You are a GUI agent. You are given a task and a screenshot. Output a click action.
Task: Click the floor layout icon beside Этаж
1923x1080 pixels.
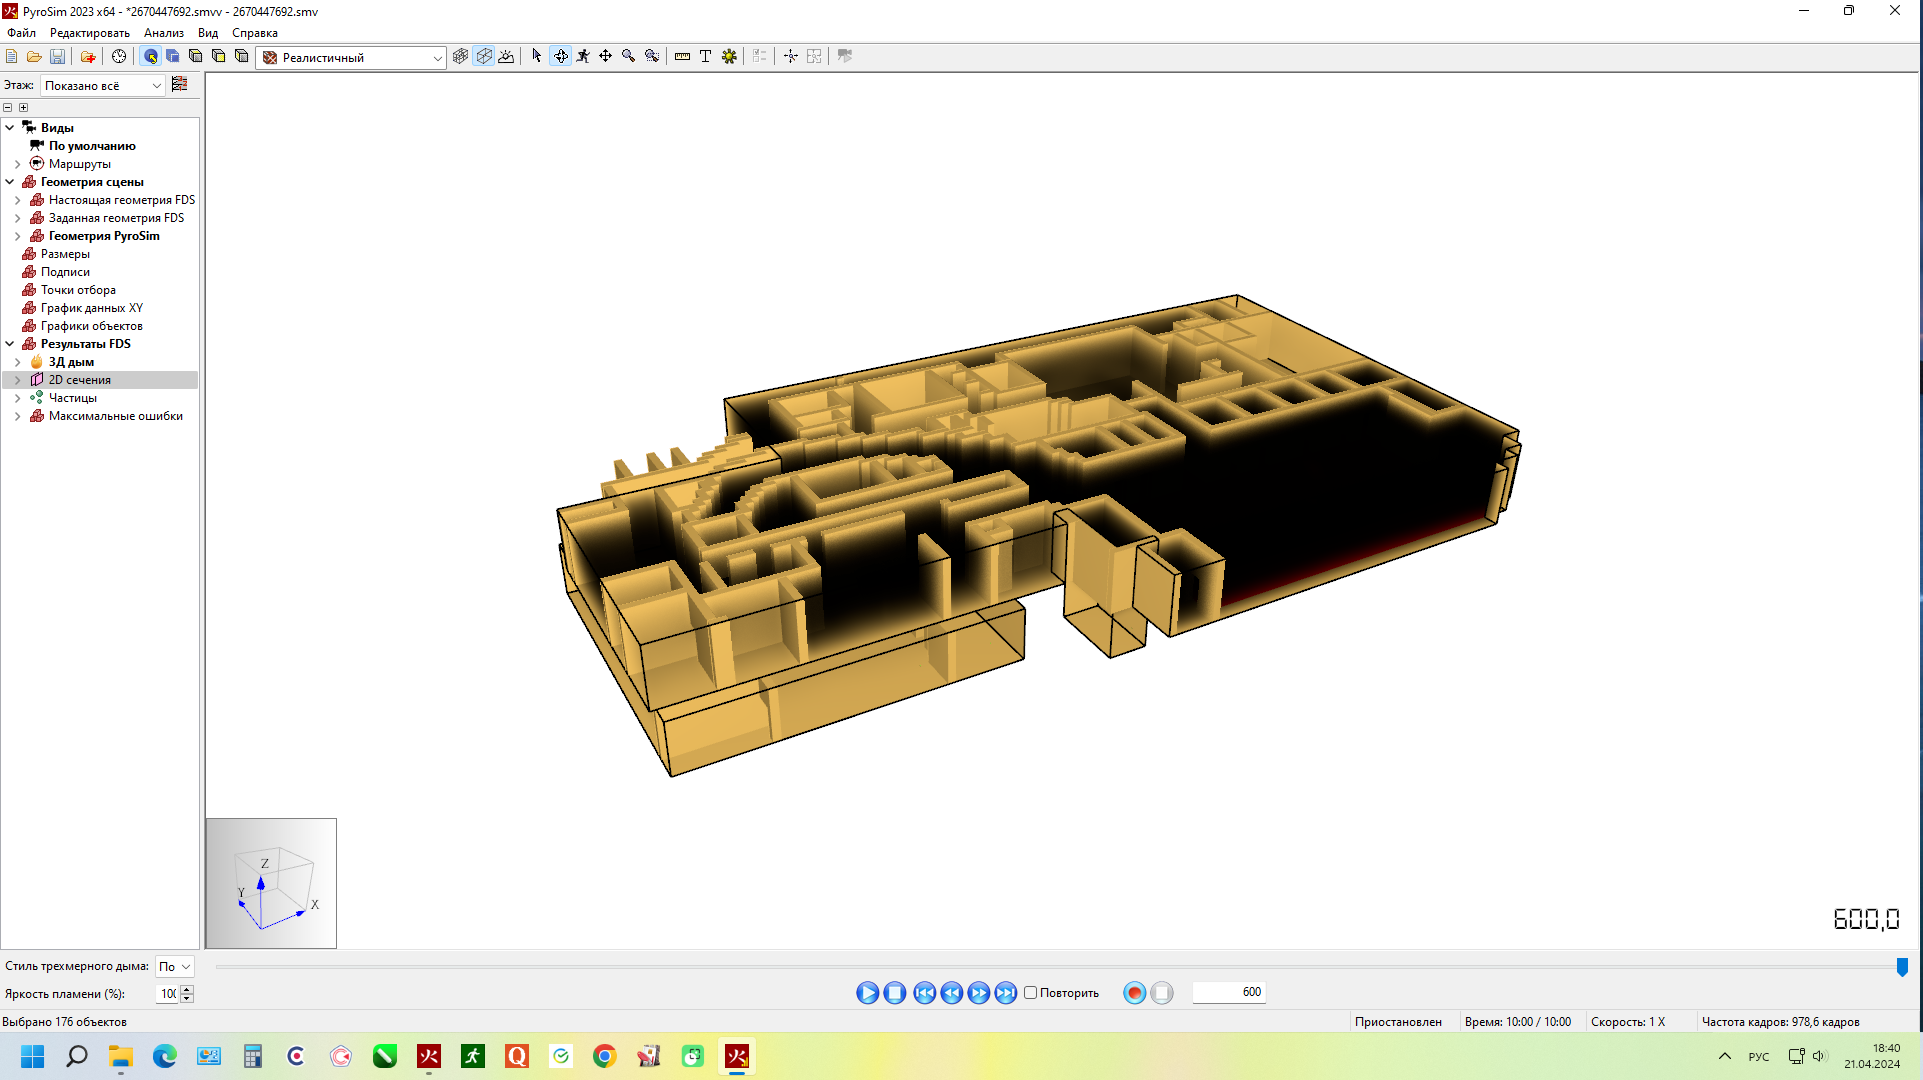point(180,85)
